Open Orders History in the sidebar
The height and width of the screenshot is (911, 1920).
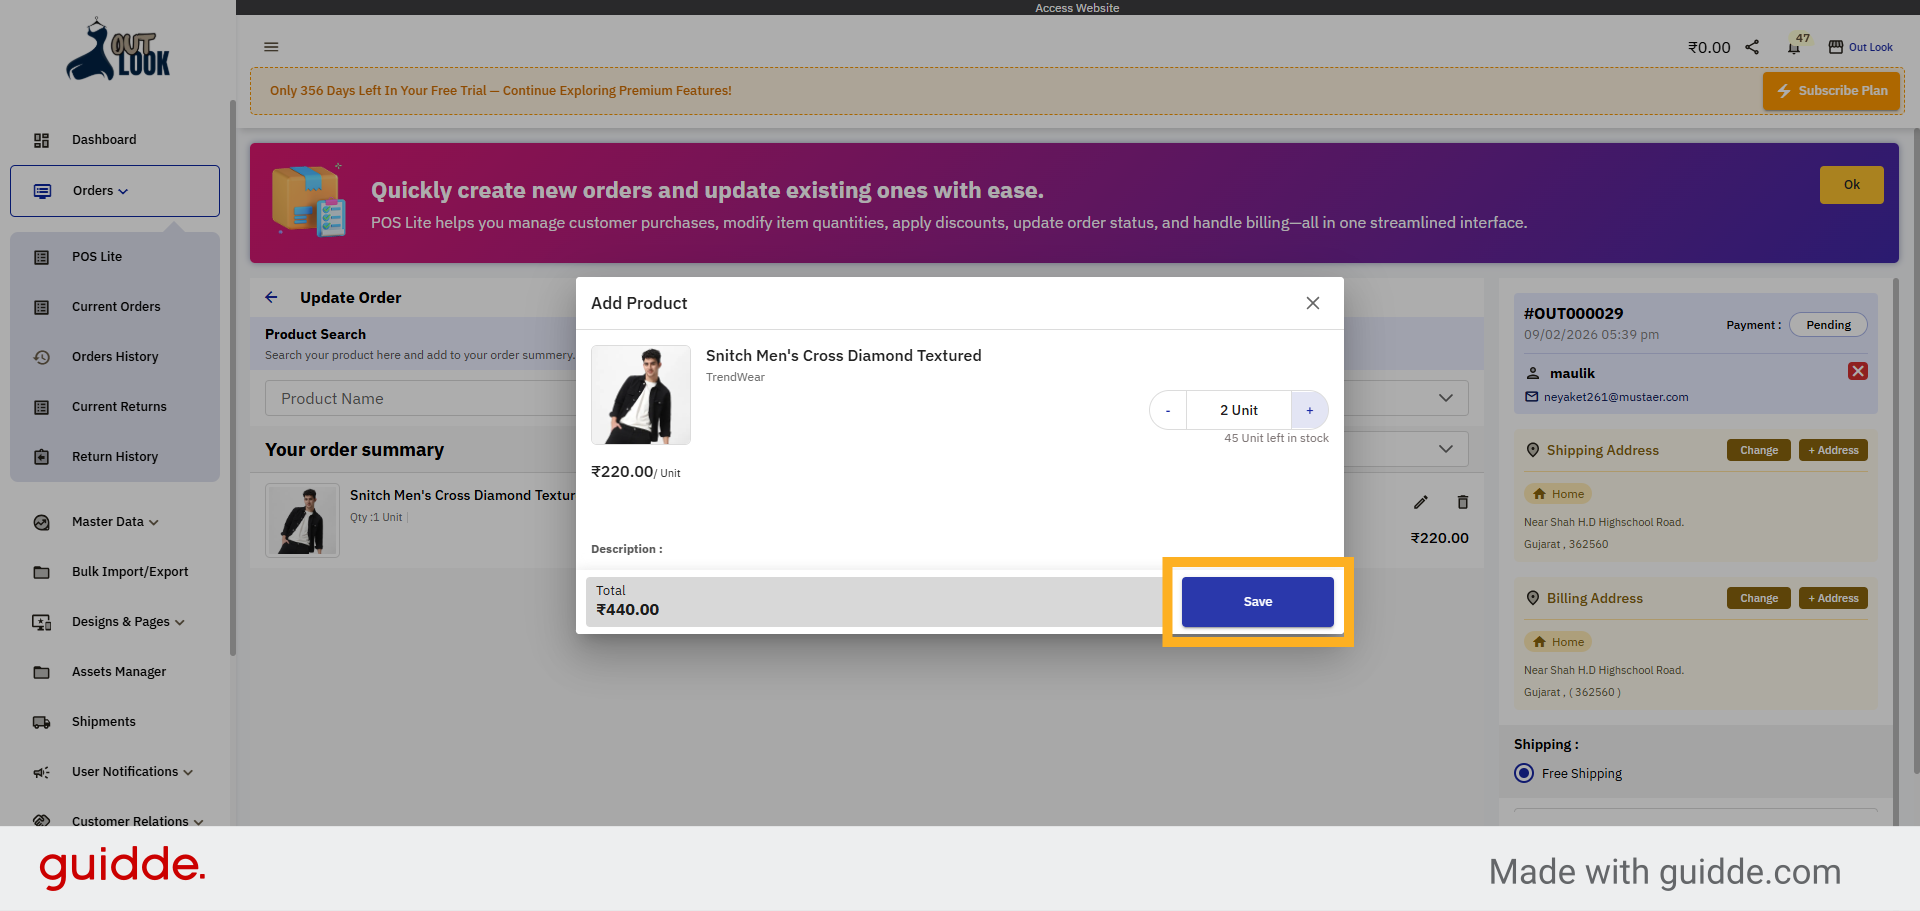point(114,356)
